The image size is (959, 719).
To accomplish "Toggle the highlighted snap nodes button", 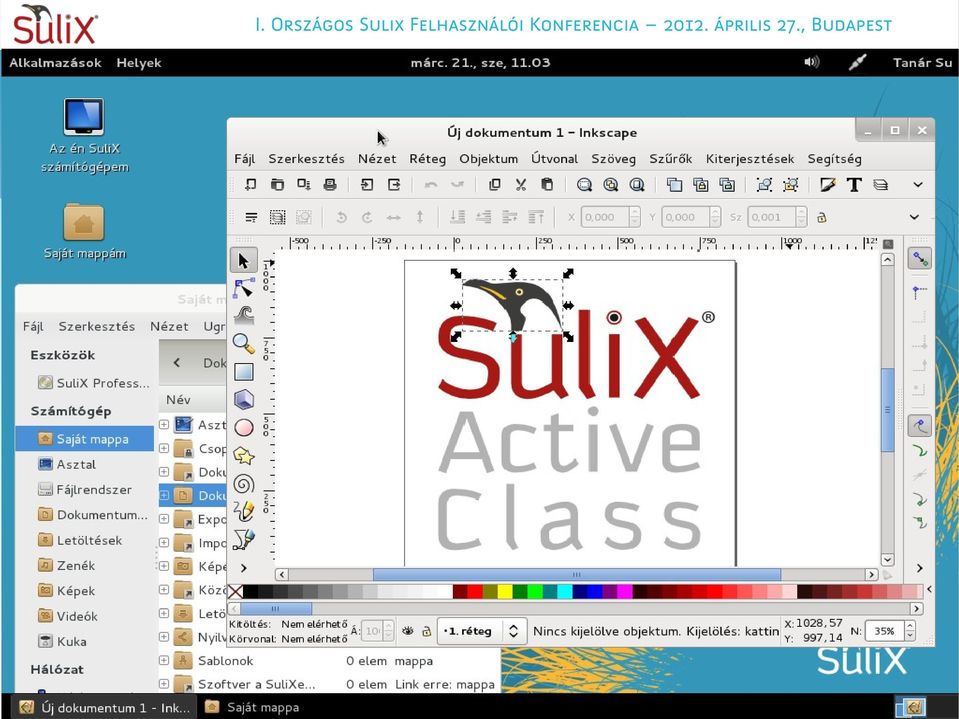I will [919, 426].
